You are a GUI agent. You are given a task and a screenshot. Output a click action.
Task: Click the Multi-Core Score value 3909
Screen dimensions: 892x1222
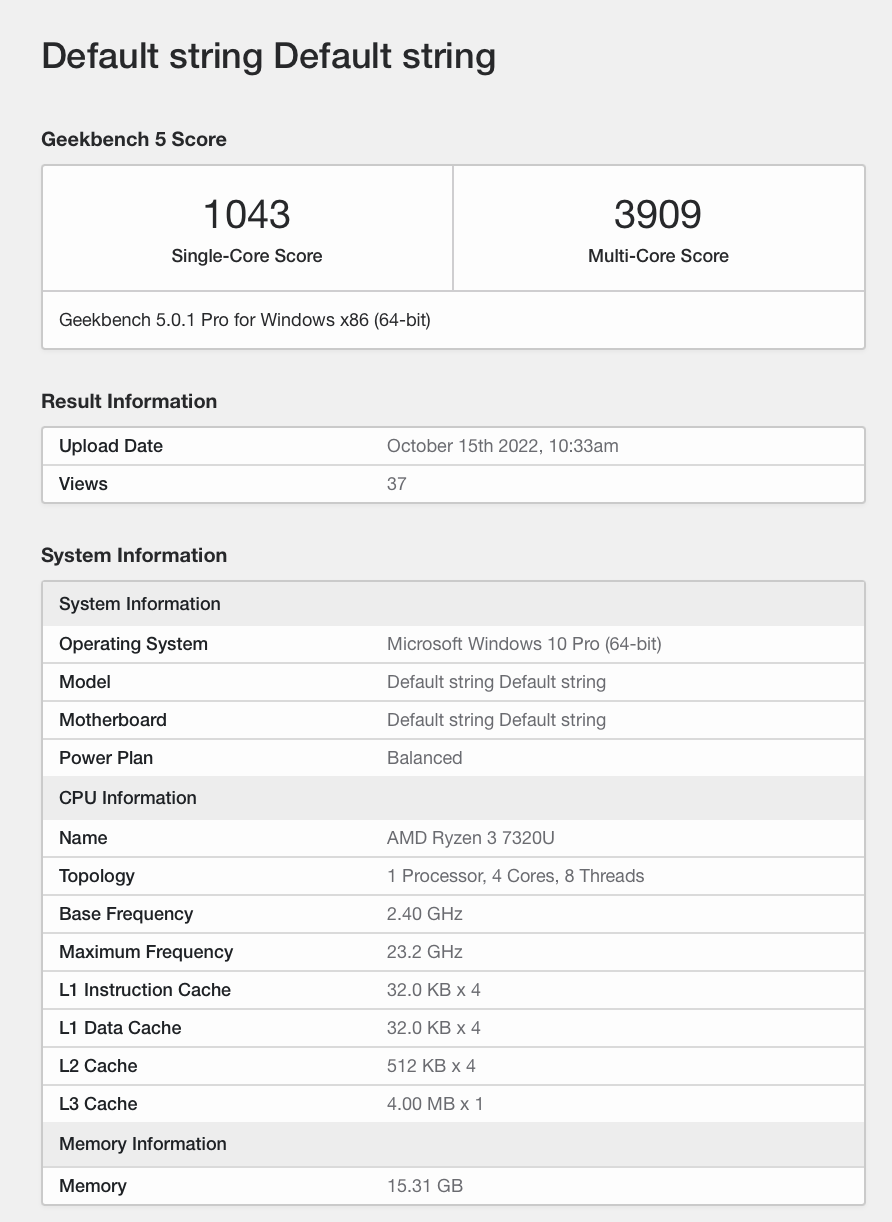click(x=658, y=213)
